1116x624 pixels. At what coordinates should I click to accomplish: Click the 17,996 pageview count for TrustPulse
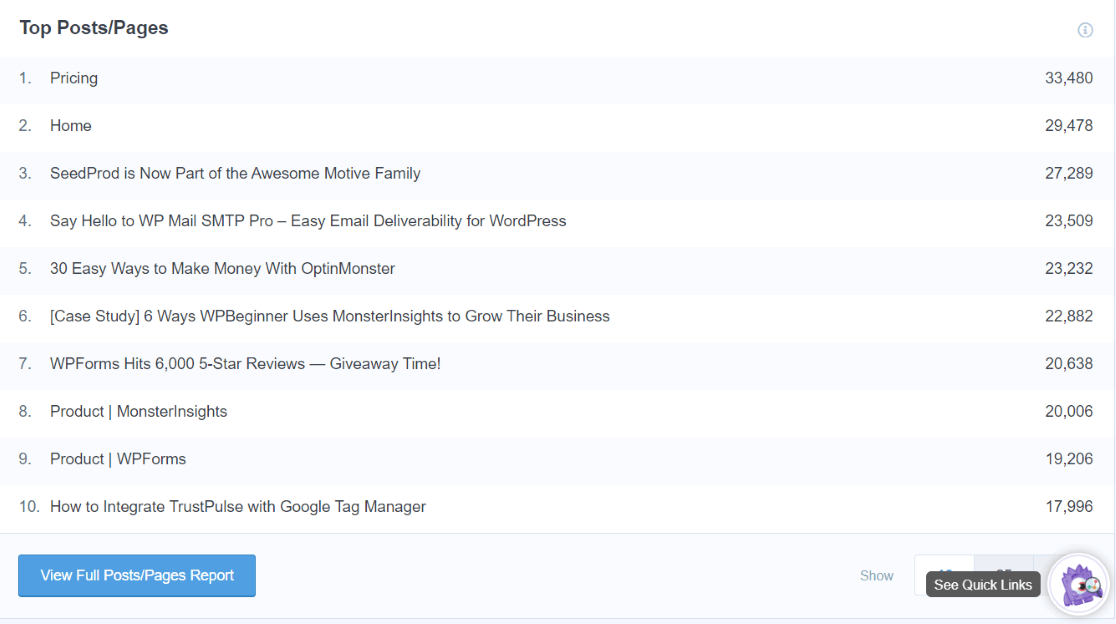(x=1069, y=507)
